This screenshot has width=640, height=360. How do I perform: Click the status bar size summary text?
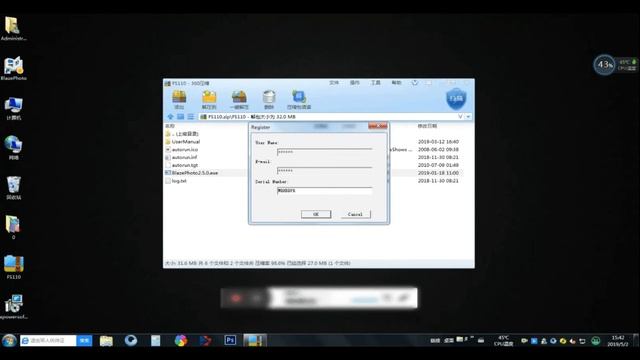click(x=257, y=263)
